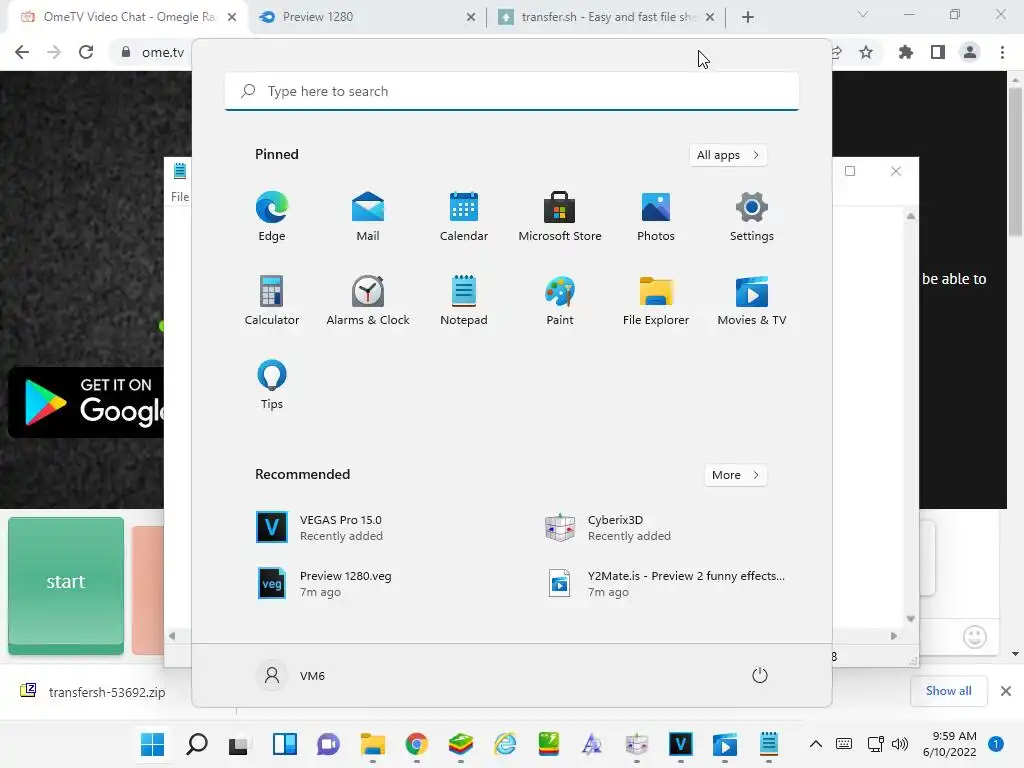Switch to VEGAS Pro on taskbar
Viewport: 1024px width, 768px height.
click(x=680, y=744)
